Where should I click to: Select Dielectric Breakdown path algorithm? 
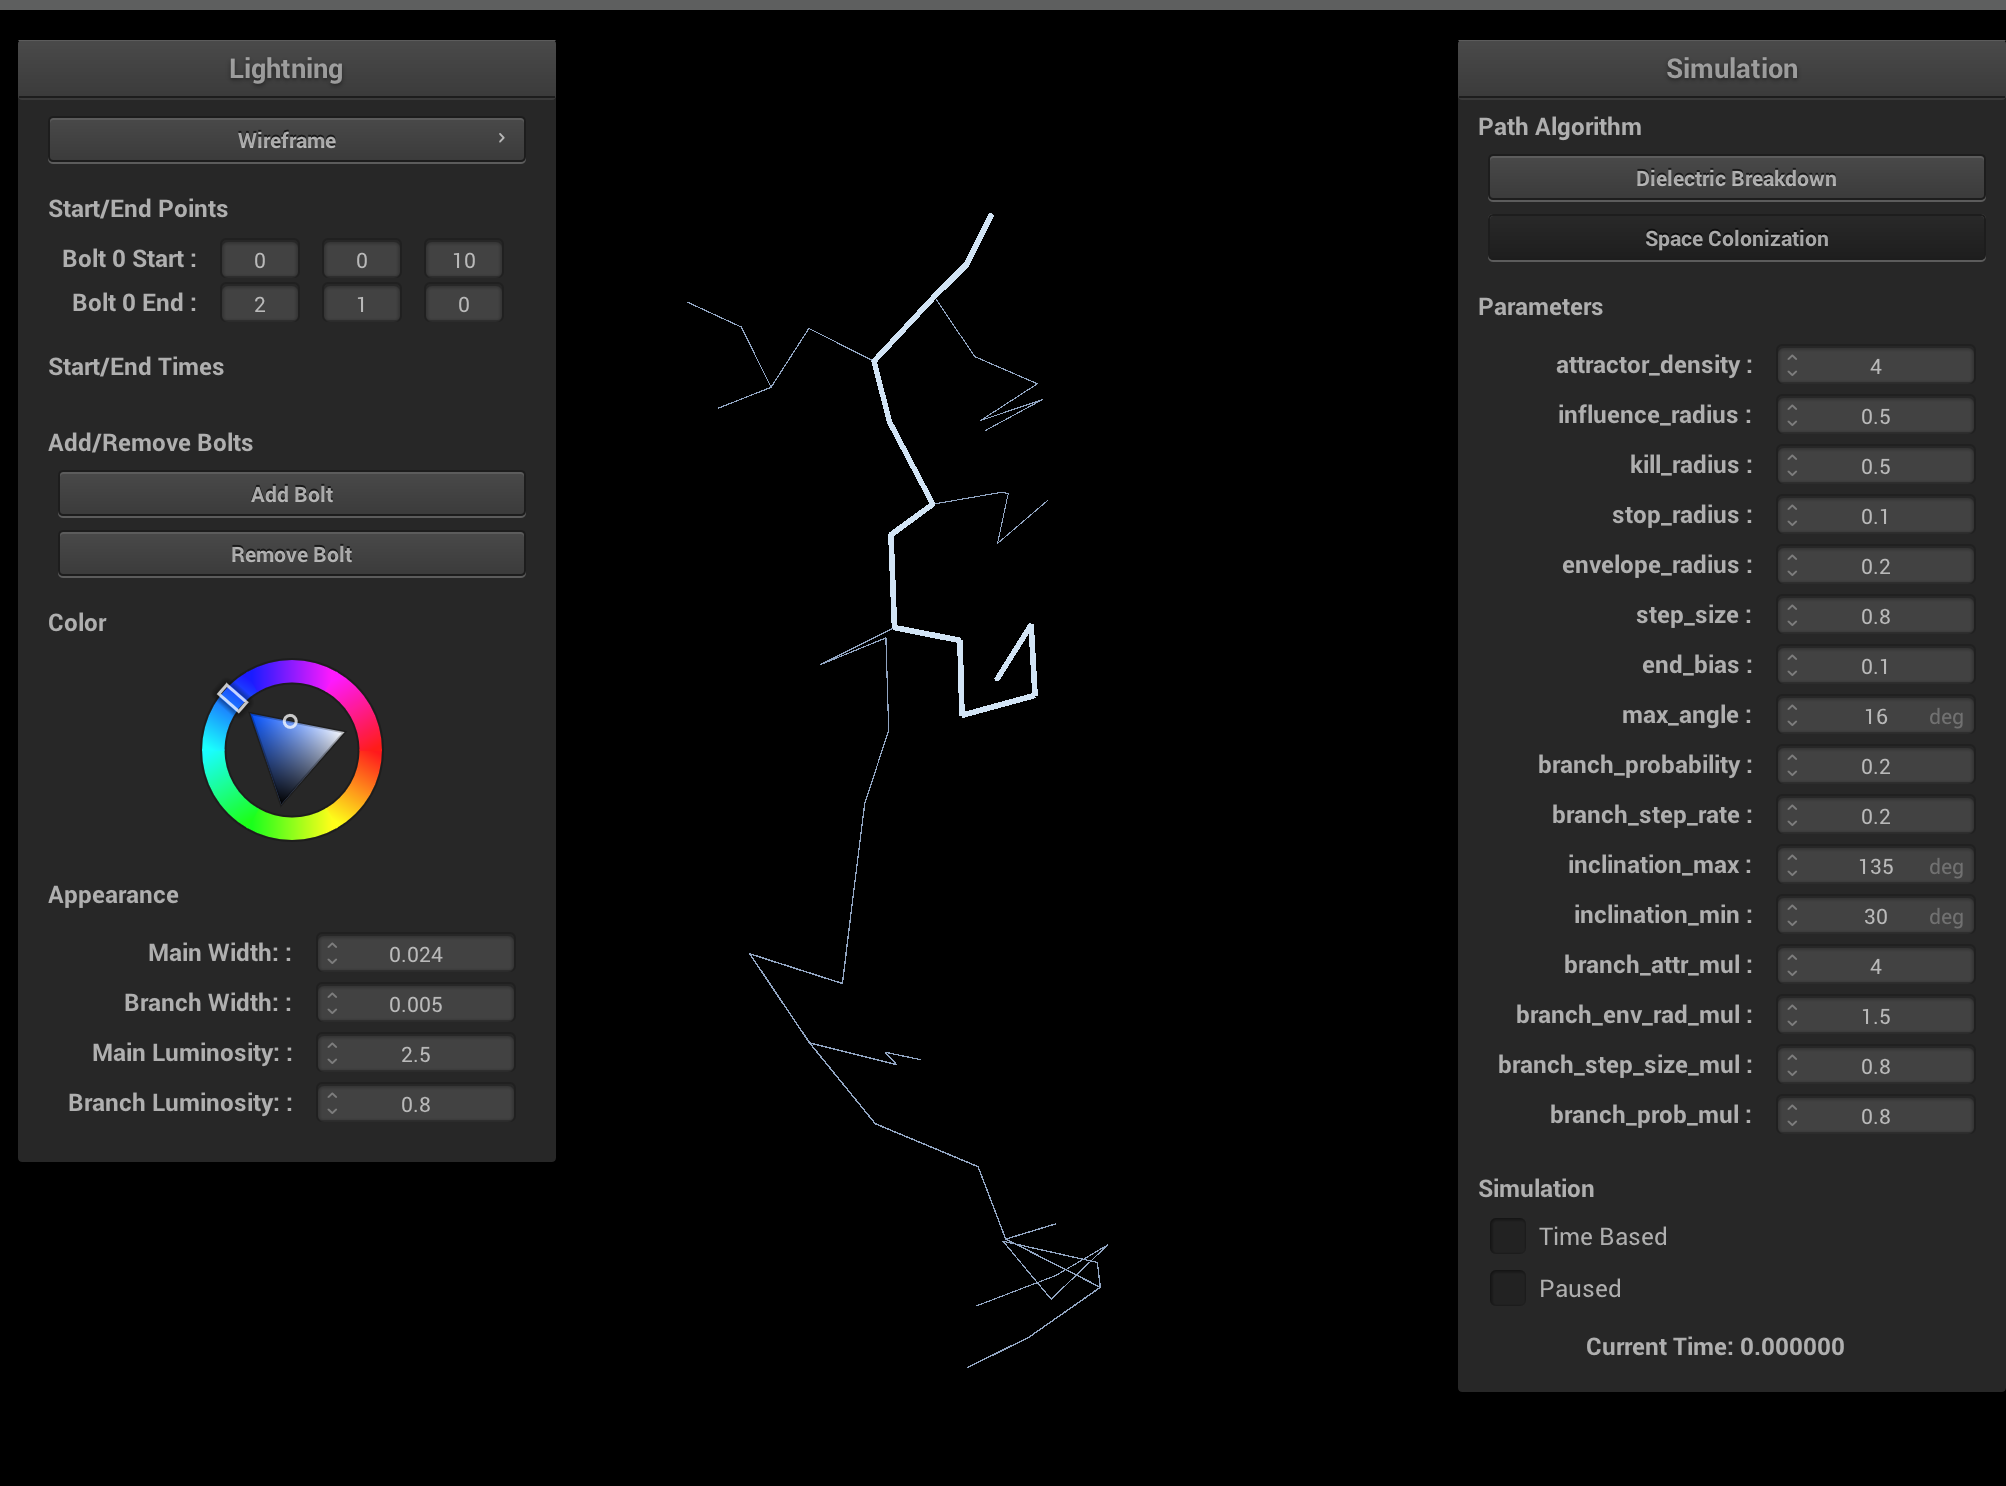1735,179
